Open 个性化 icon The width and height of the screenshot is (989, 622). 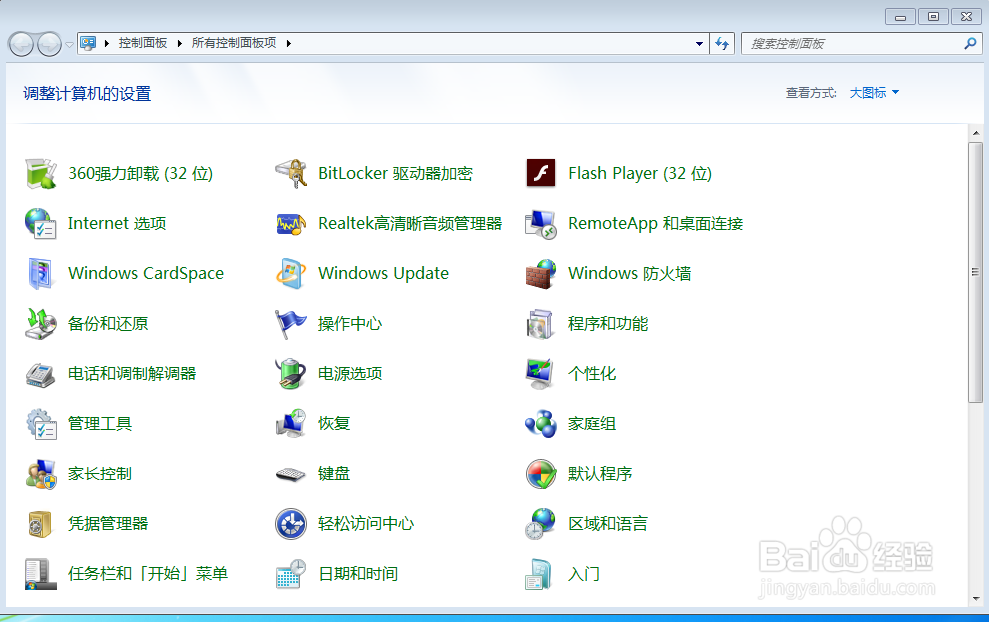(541, 373)
